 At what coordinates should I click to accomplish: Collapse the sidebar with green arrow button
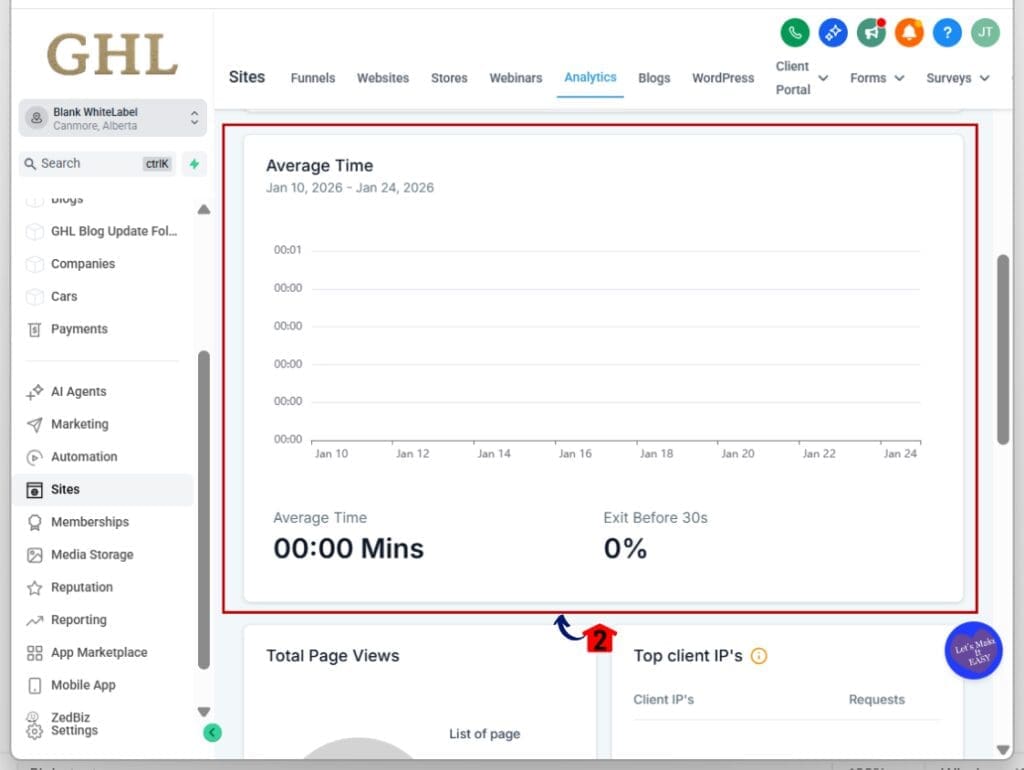(x=212, y=732)
